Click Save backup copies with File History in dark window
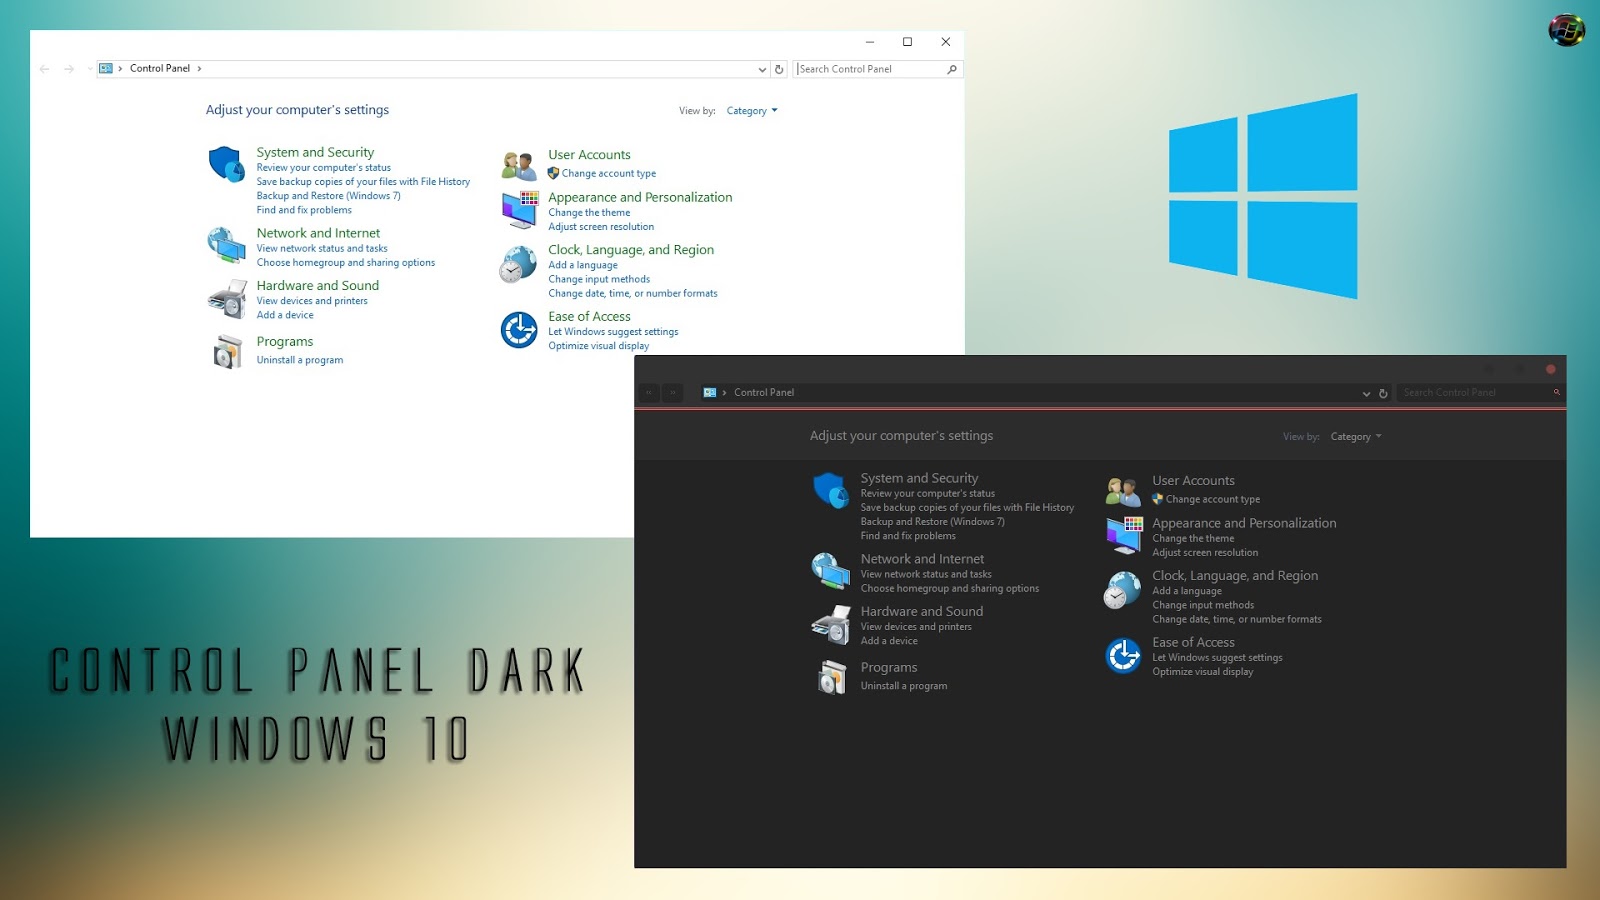 click(967, 508)
